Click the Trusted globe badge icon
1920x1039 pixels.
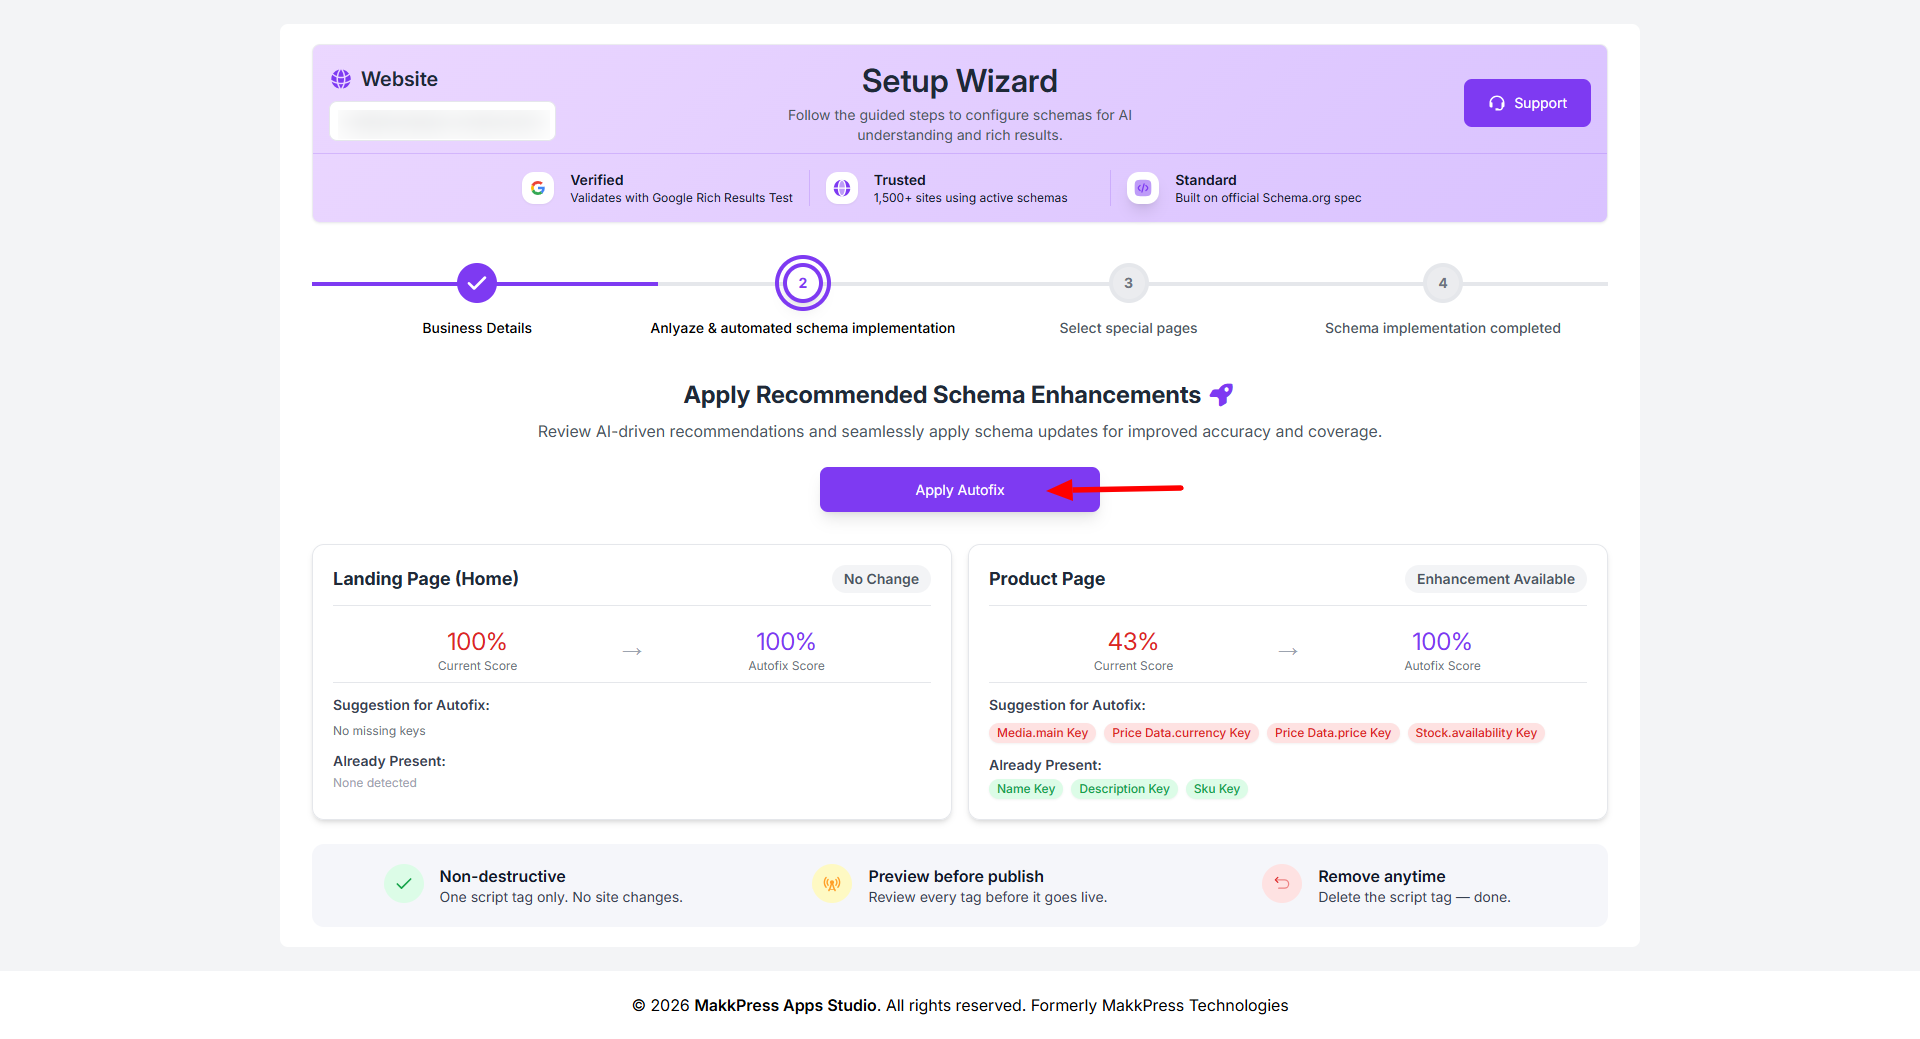[x=842, y=188]
